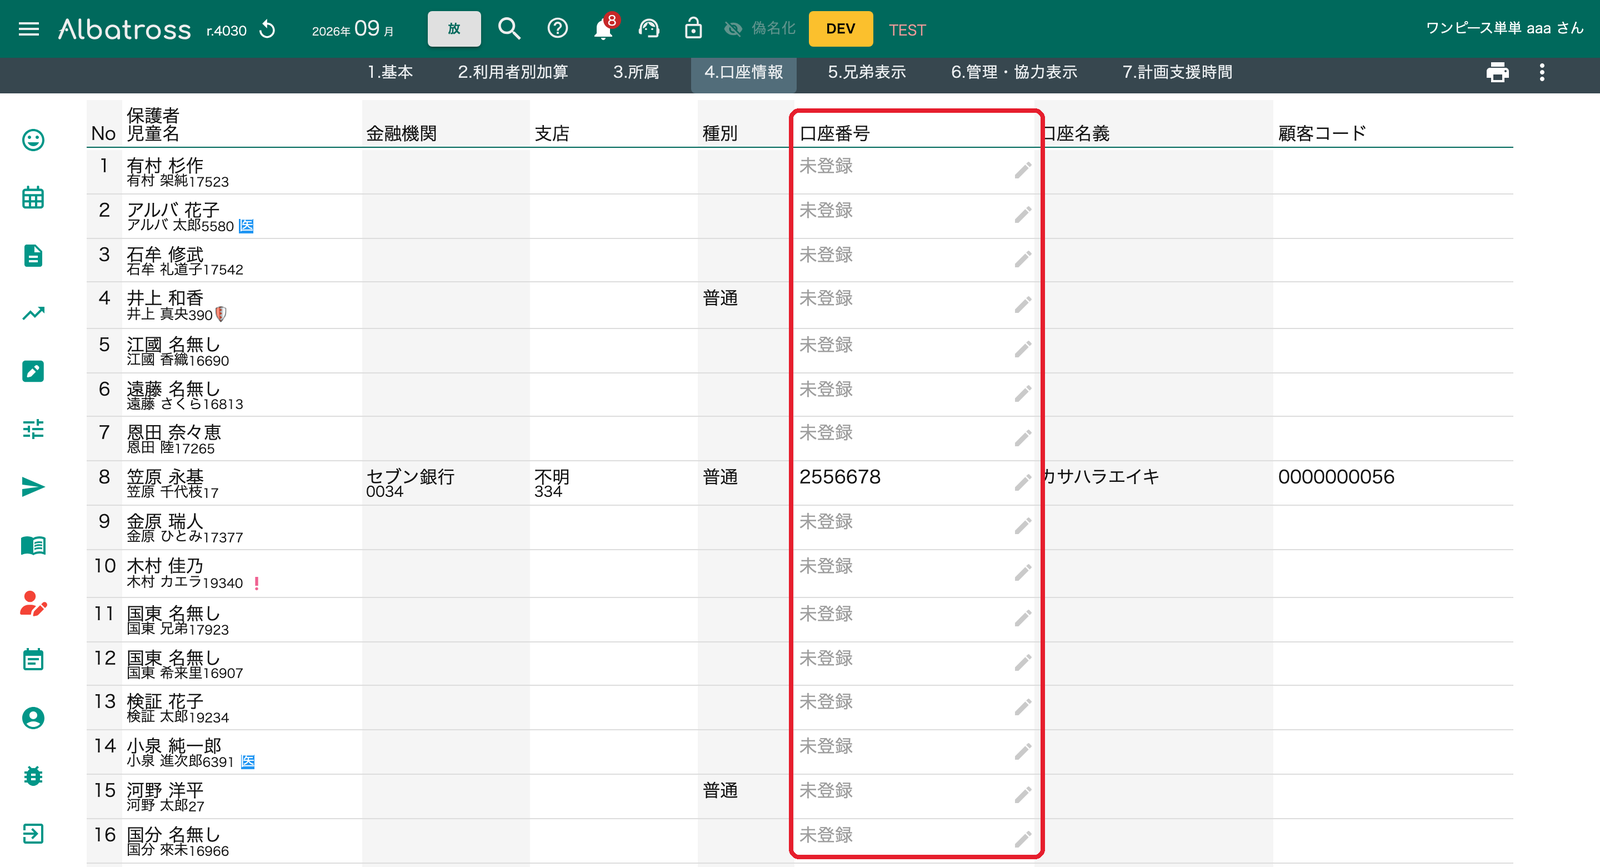Open help via the question mark icon
The width and height of the screenshot is (1600, 867).
558,29
